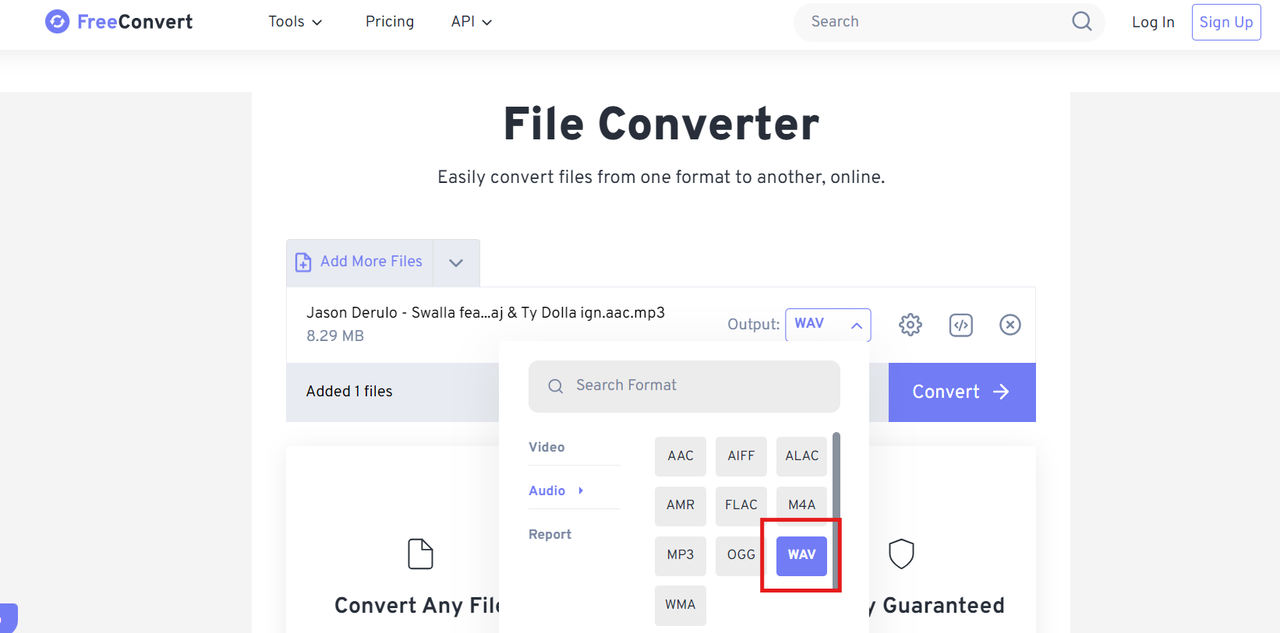Choose the highlighted WAV format
The image size is (1280, 633).
[802, 555]
